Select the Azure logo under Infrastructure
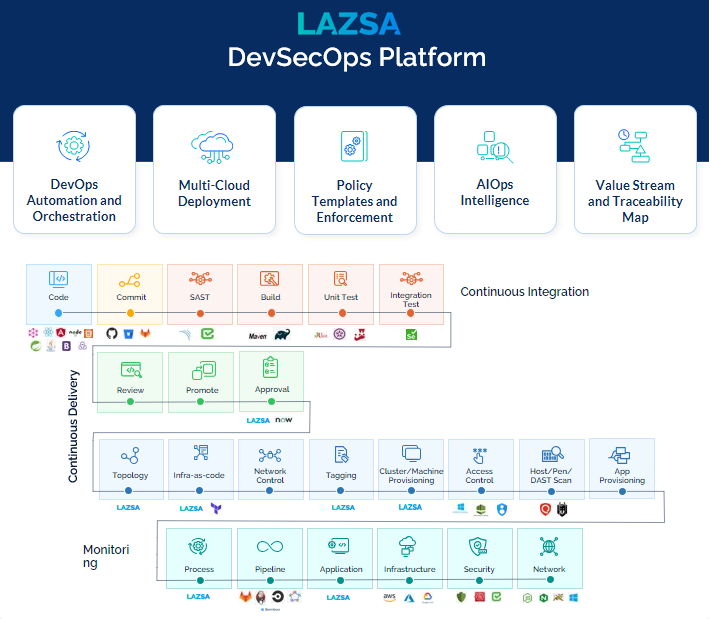This screenshot has height=619, width=709. [409, 598]
